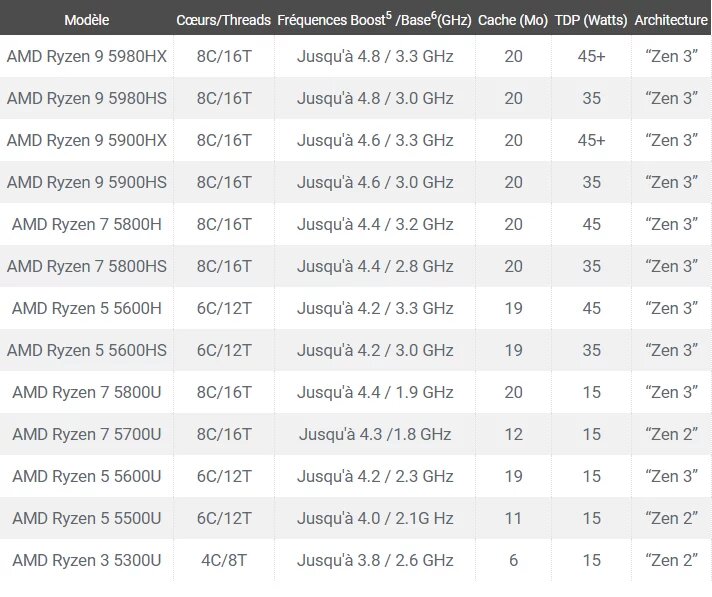Screen dimensions: 712x597
Task: Click the Jusqu'à 3.8 / 2.6 GHz cell
Action: click(375, 560)
